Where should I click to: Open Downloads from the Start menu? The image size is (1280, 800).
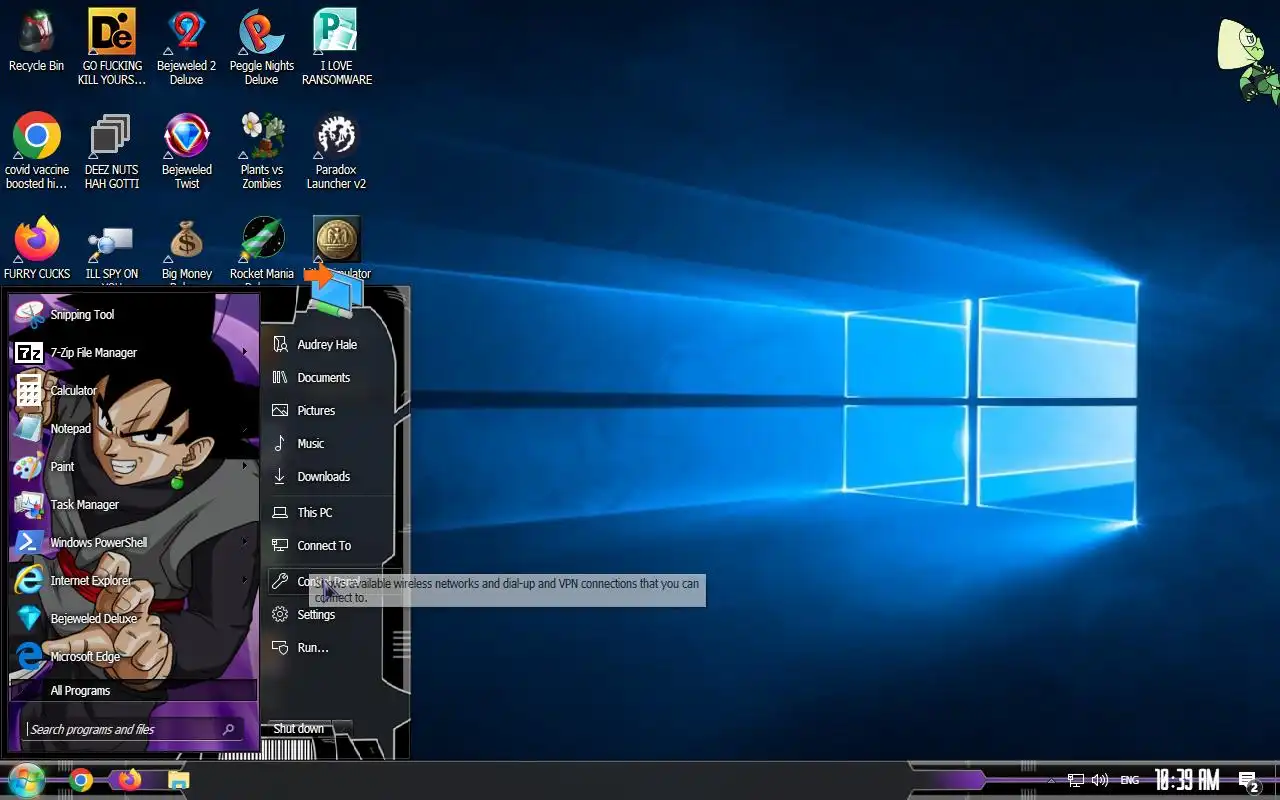click(x=331, y=477)
